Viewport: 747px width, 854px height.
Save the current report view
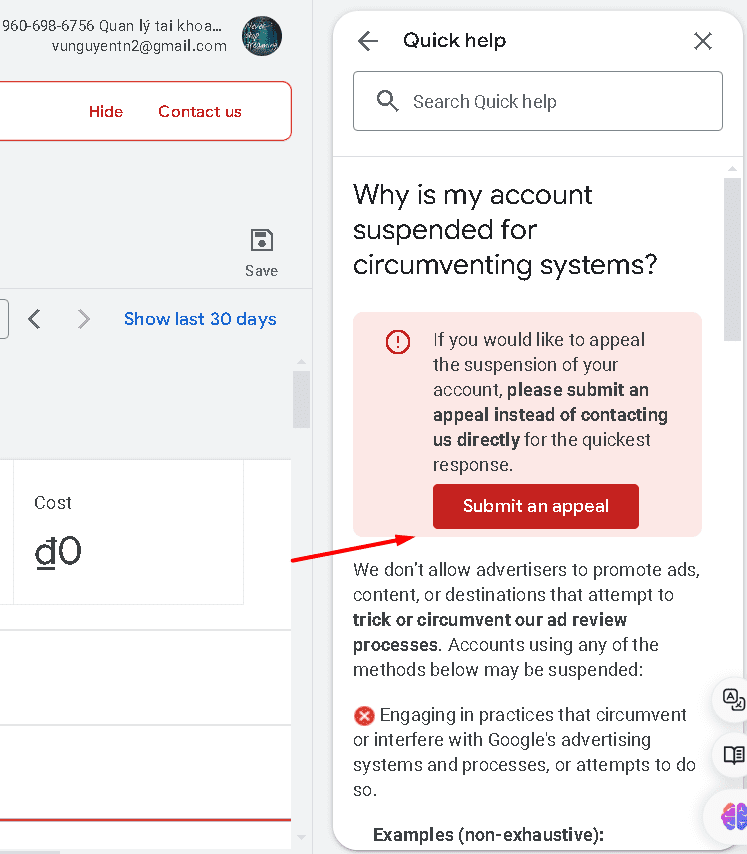click(x=261, y=253)
